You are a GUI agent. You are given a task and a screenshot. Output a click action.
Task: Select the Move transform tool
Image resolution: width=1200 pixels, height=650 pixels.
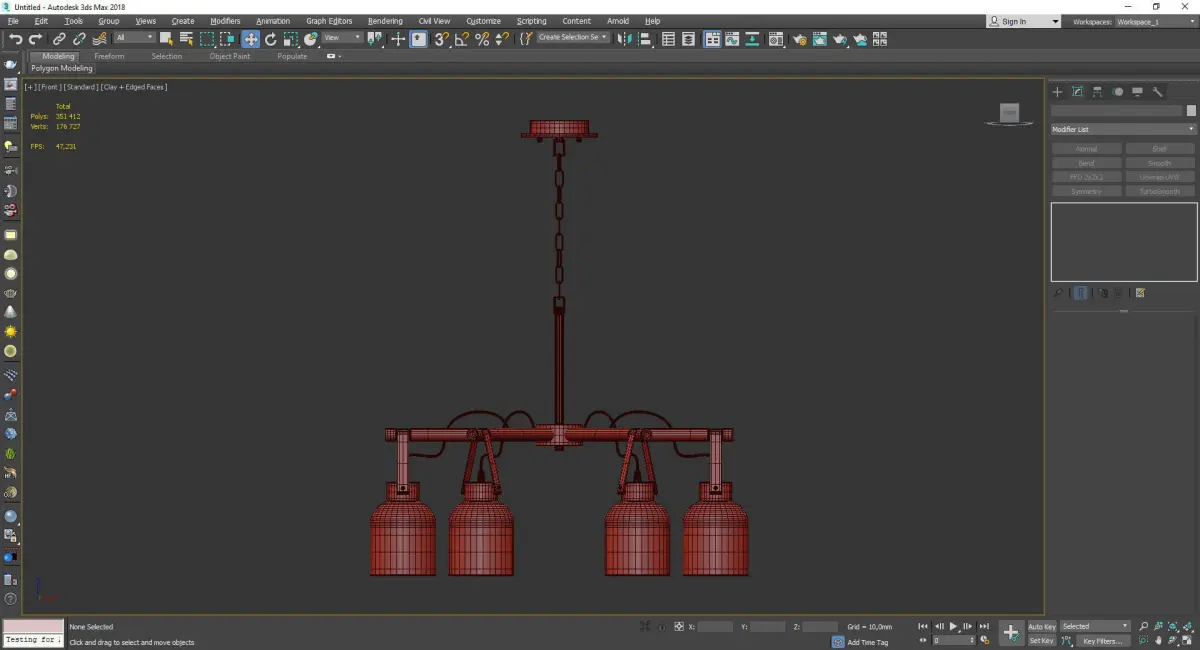[250, 39]
